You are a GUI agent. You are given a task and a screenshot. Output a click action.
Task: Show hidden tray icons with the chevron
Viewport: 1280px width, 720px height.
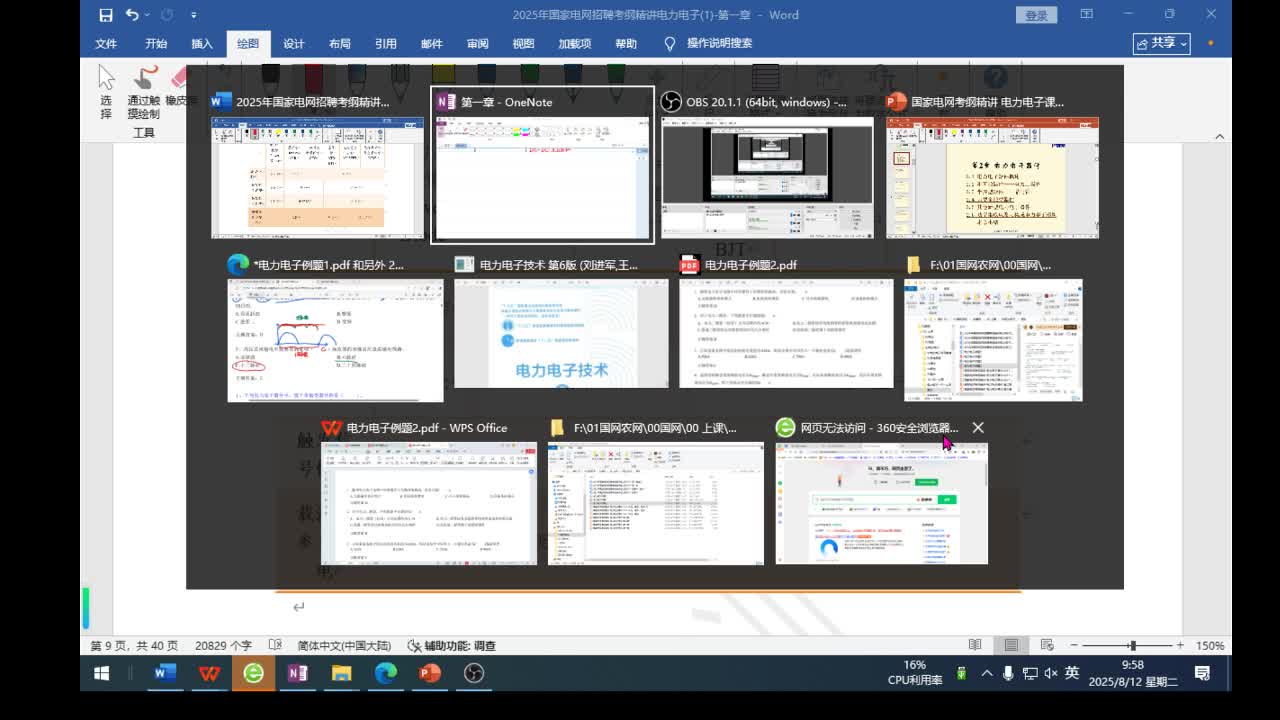(x=987, y=673)
